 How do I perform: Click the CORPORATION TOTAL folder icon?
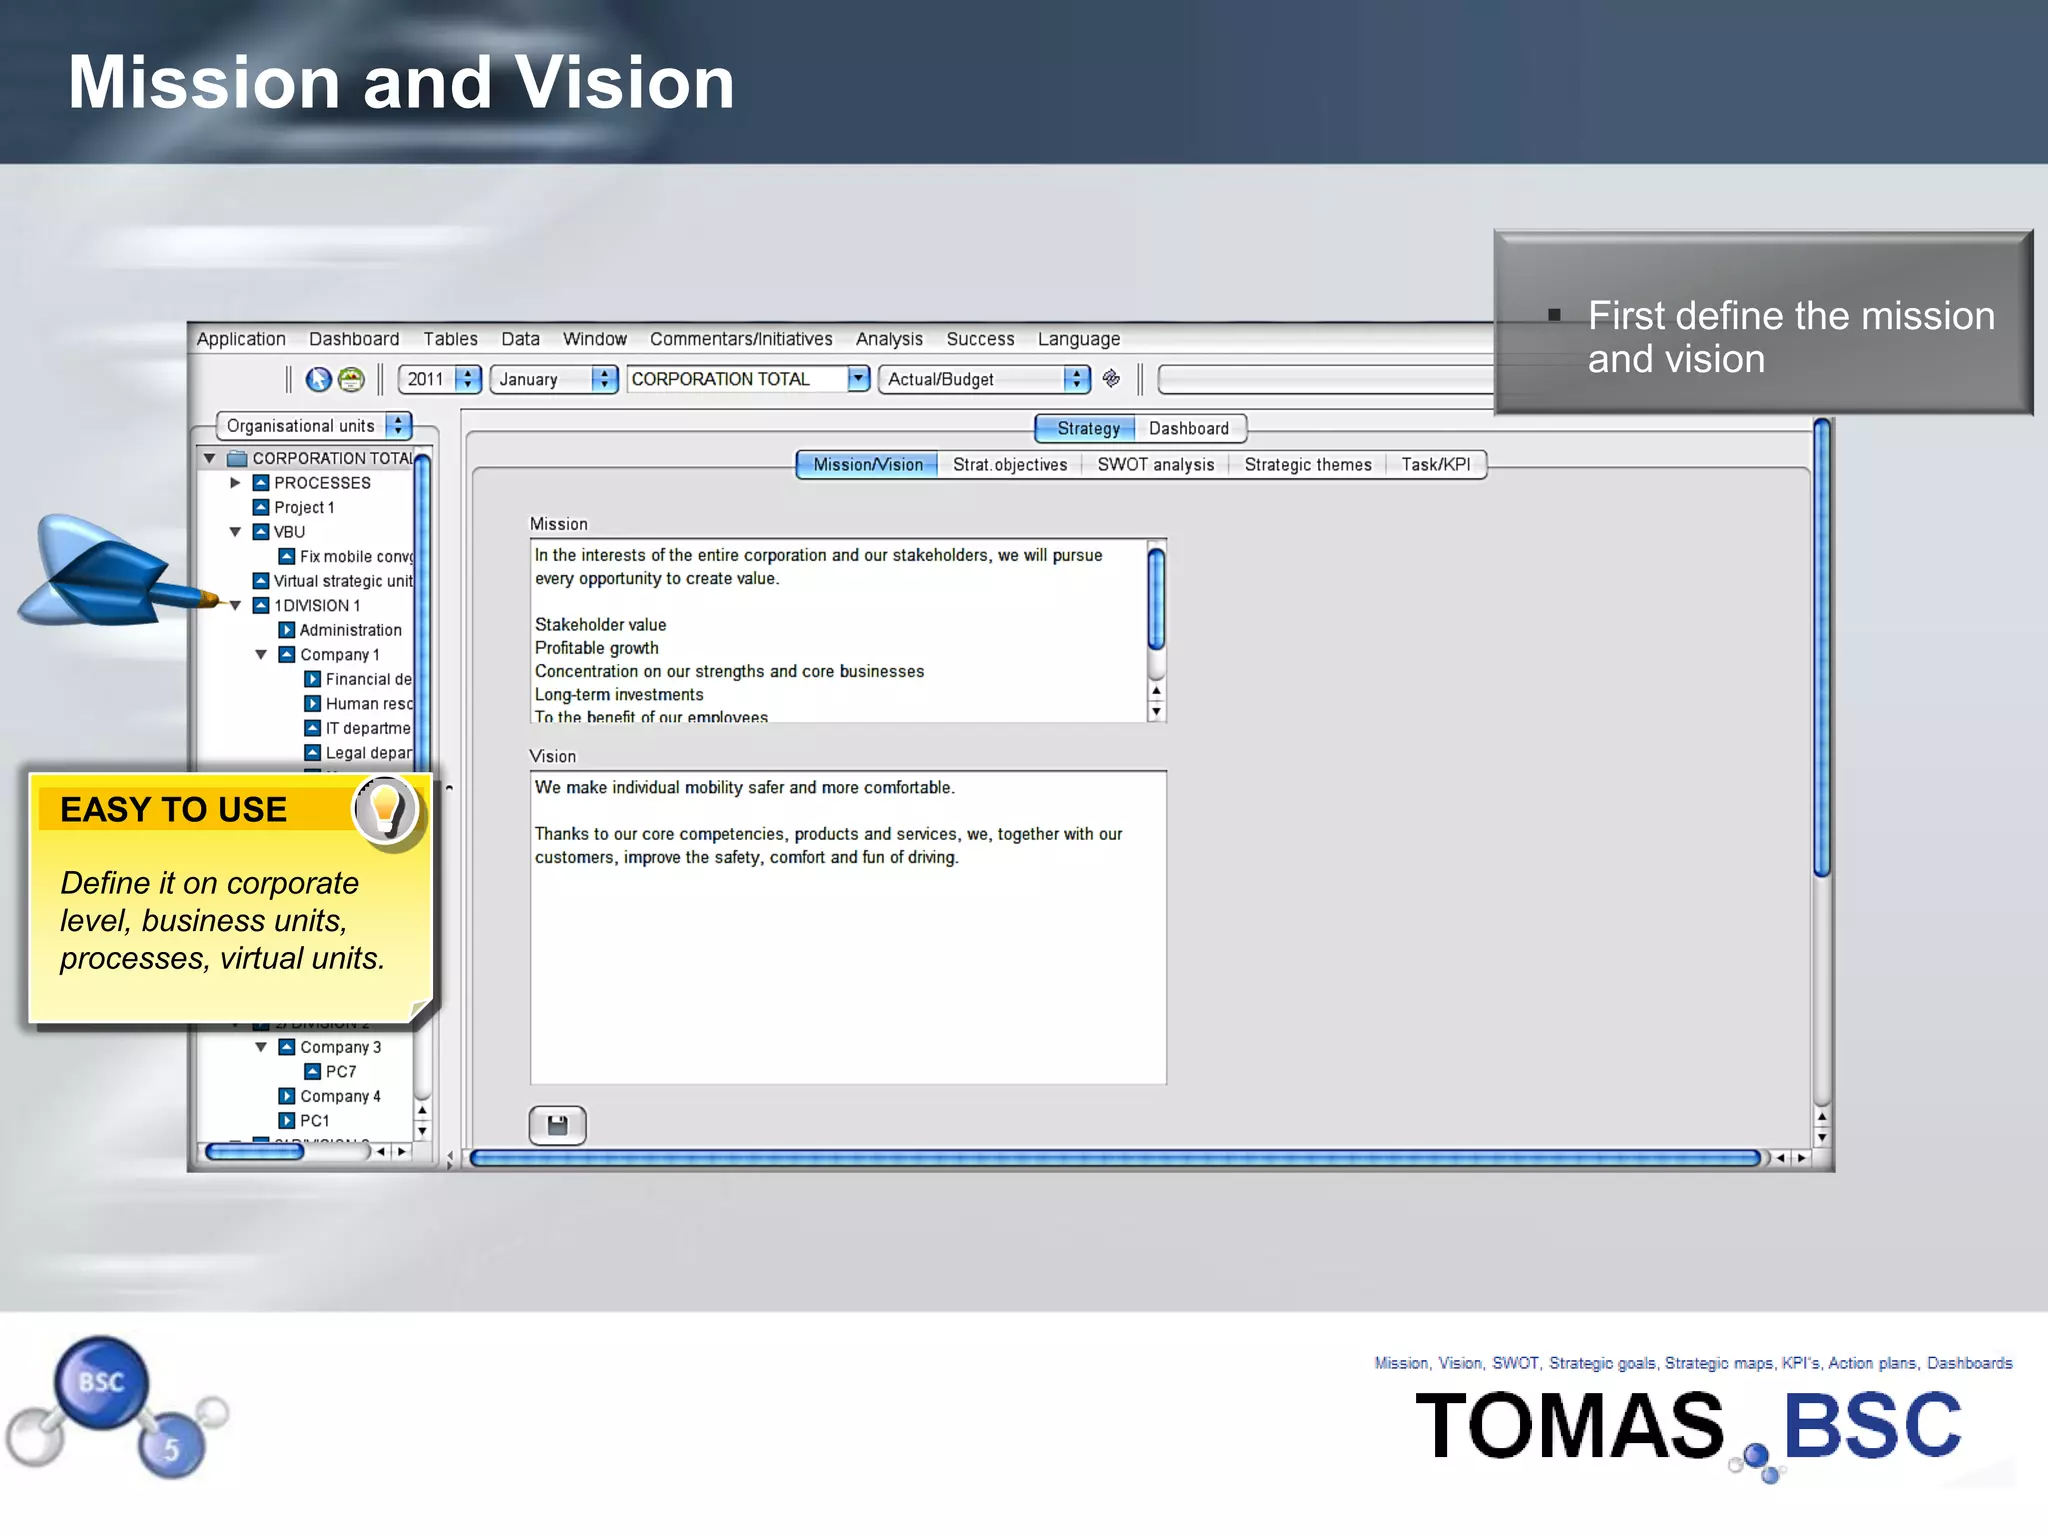tap(237, 458)
